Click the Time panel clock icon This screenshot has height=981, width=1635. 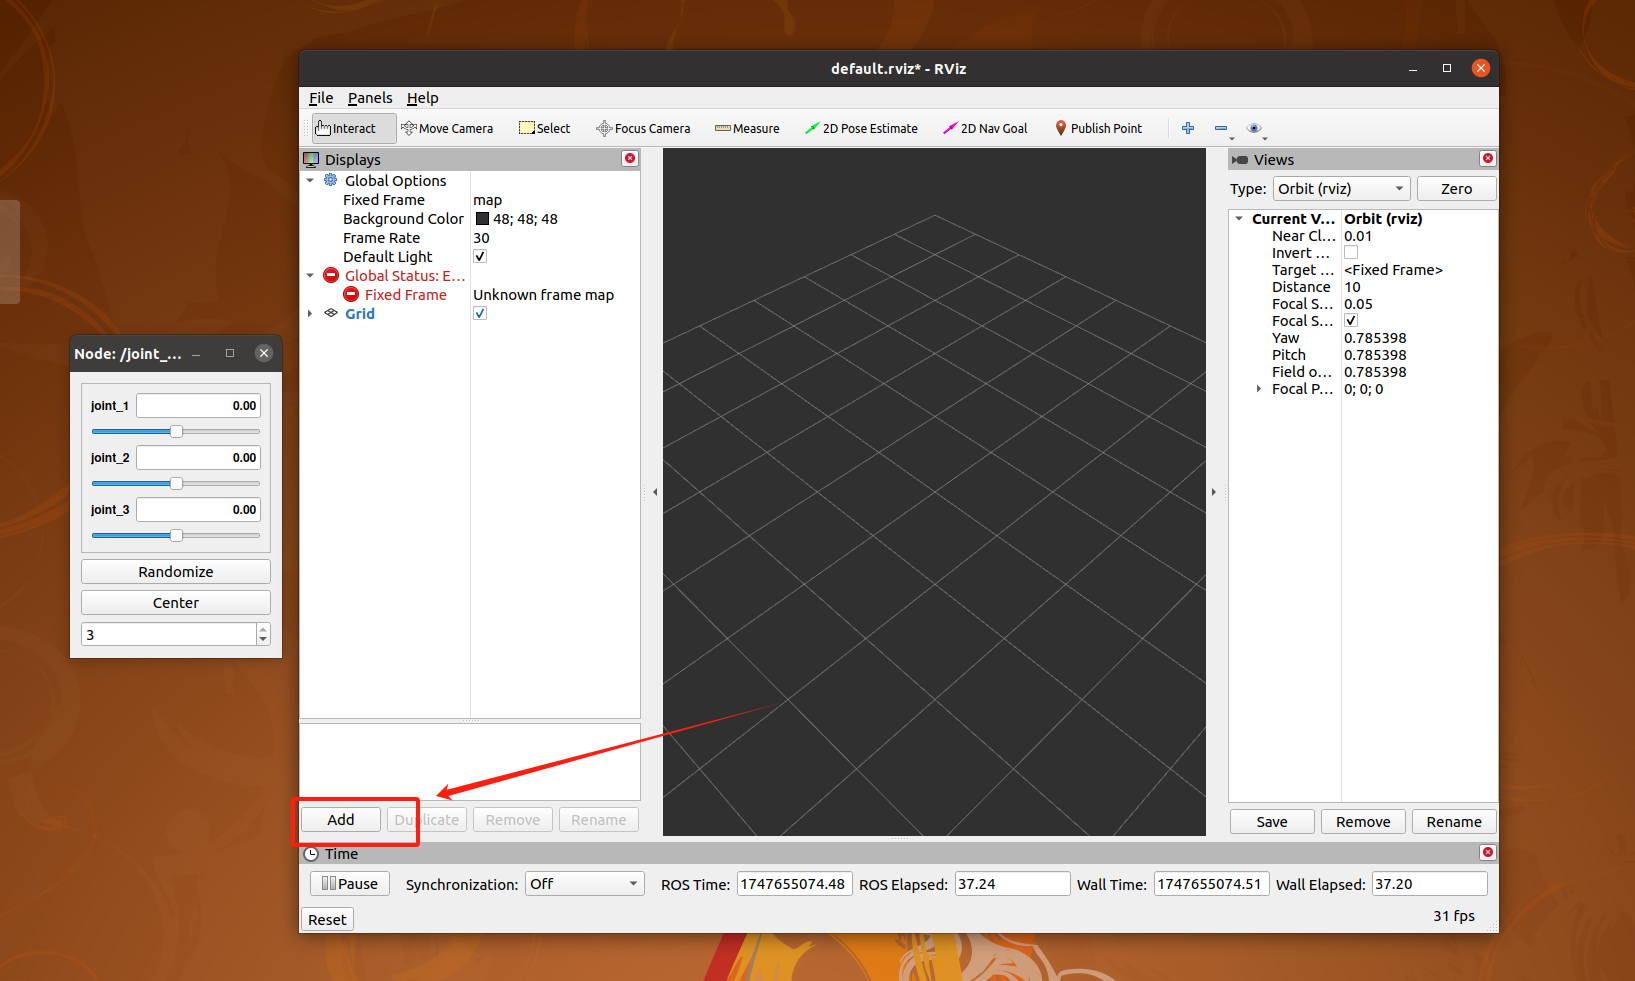(311, 853)
